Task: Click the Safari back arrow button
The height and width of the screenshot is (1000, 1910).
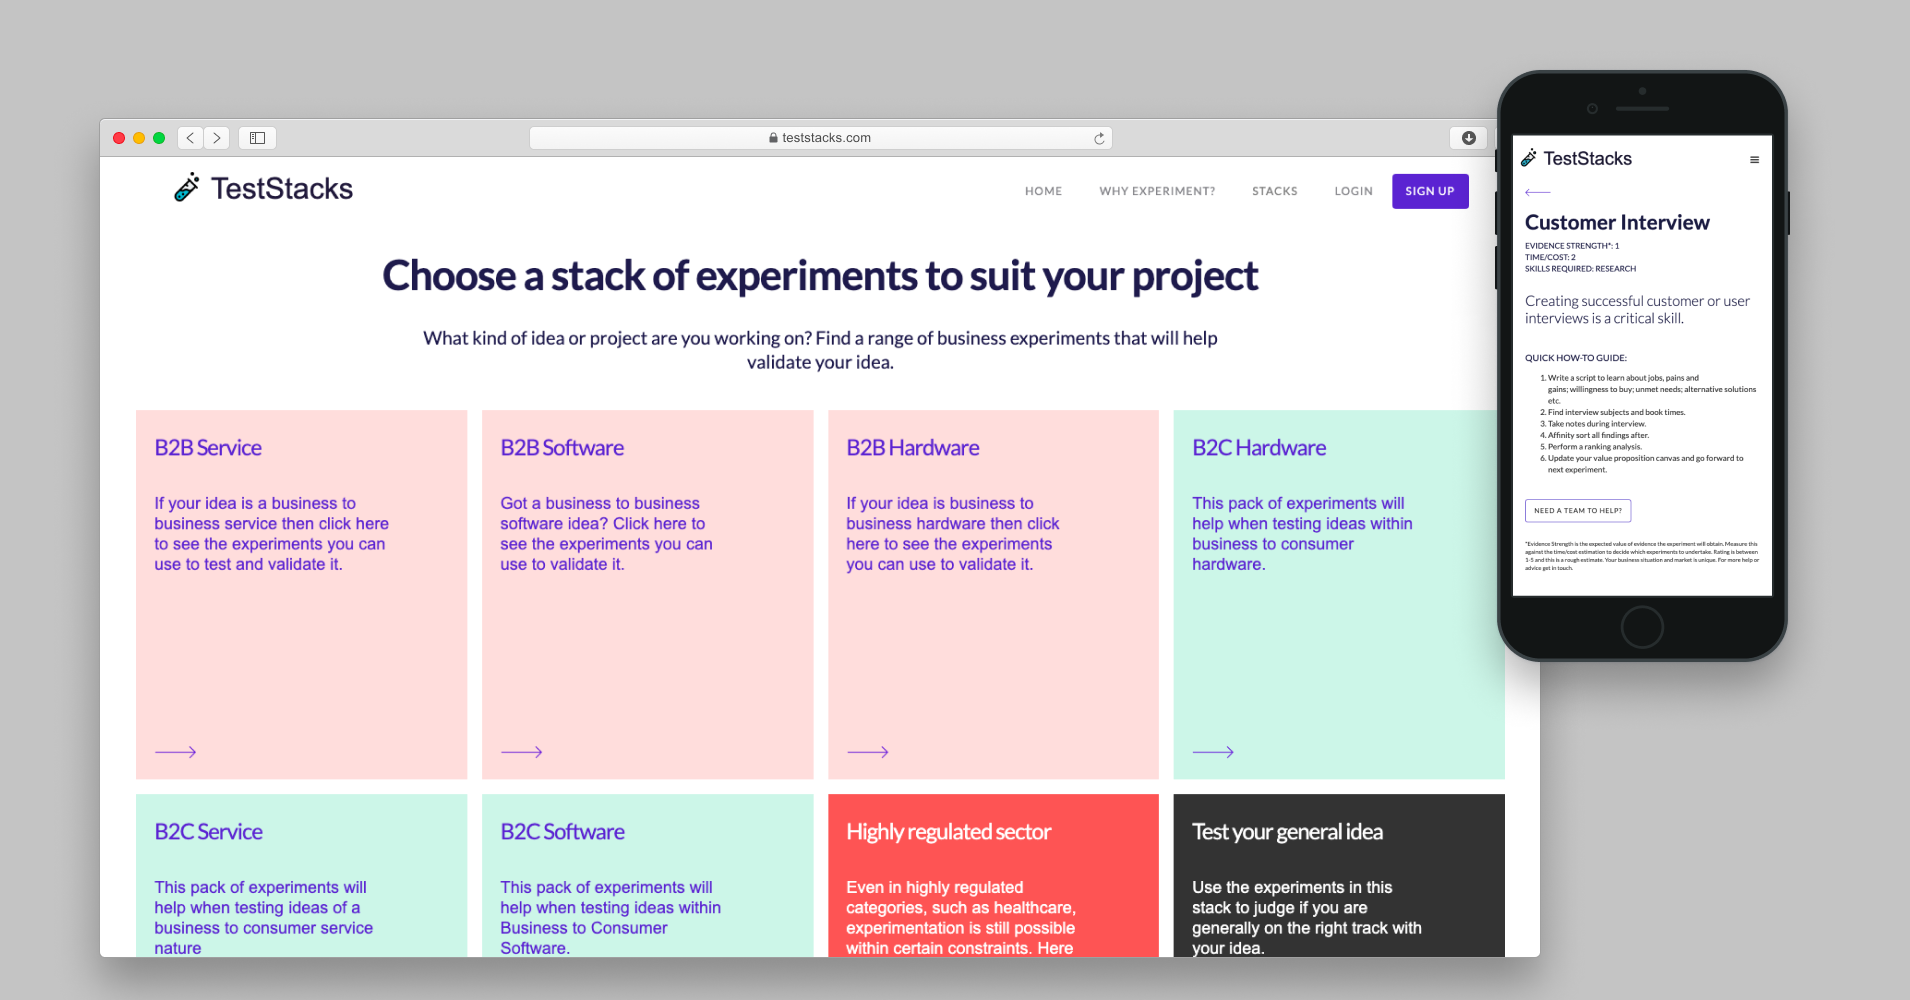Action: tap(190, 138)
